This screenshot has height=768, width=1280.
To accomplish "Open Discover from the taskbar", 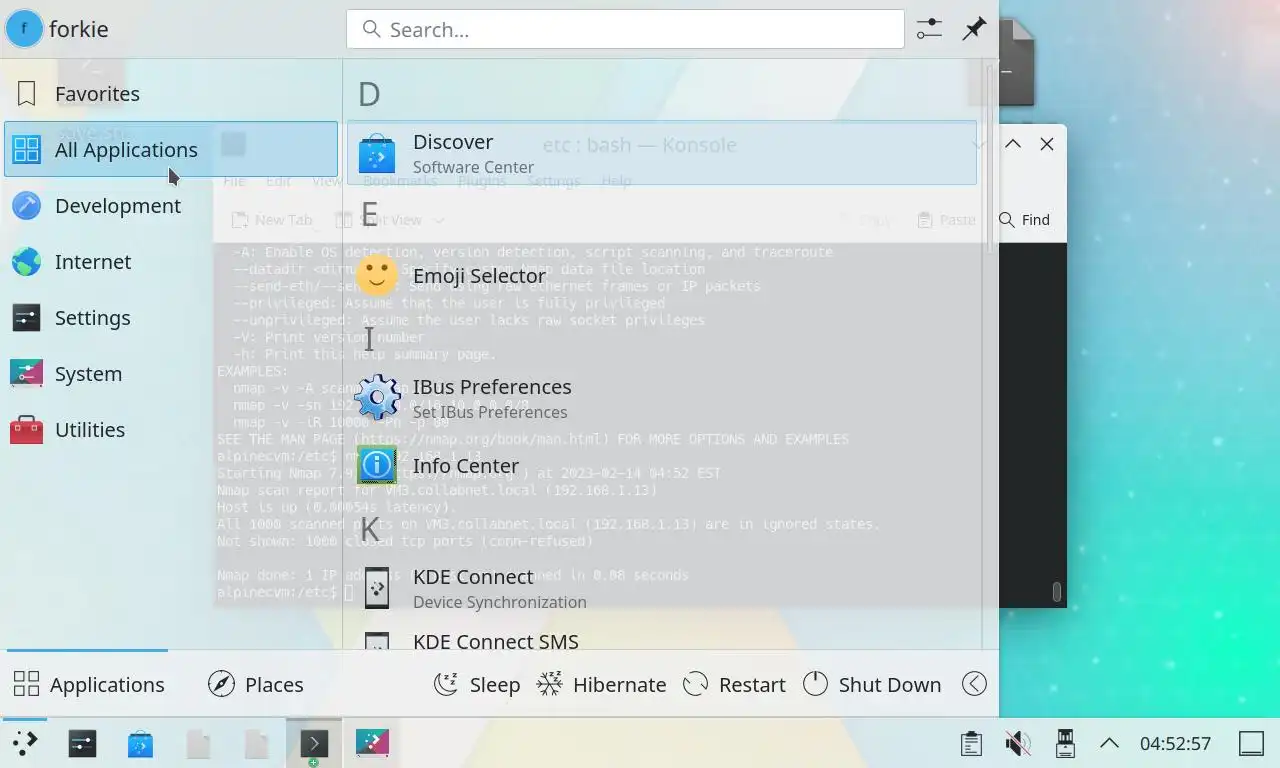I will (140, 743).
